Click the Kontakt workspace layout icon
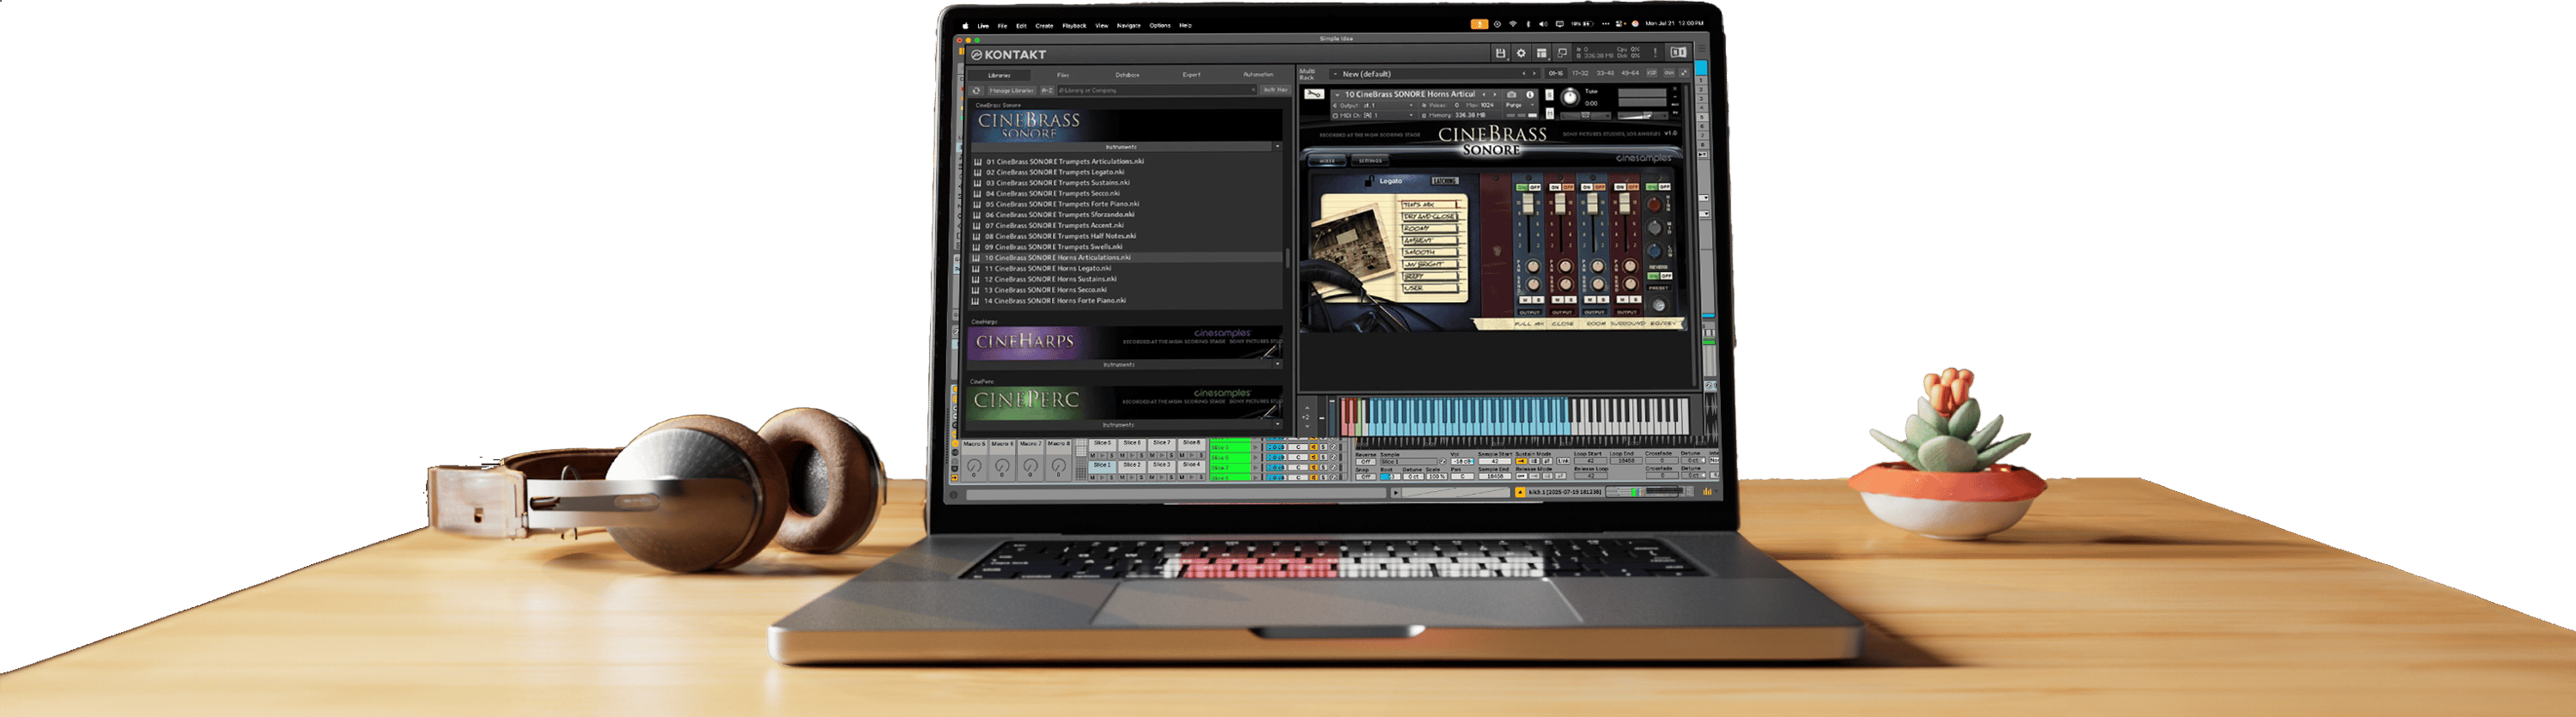The height and width of the screenshot is (717, 2576). click(1542, 53)
